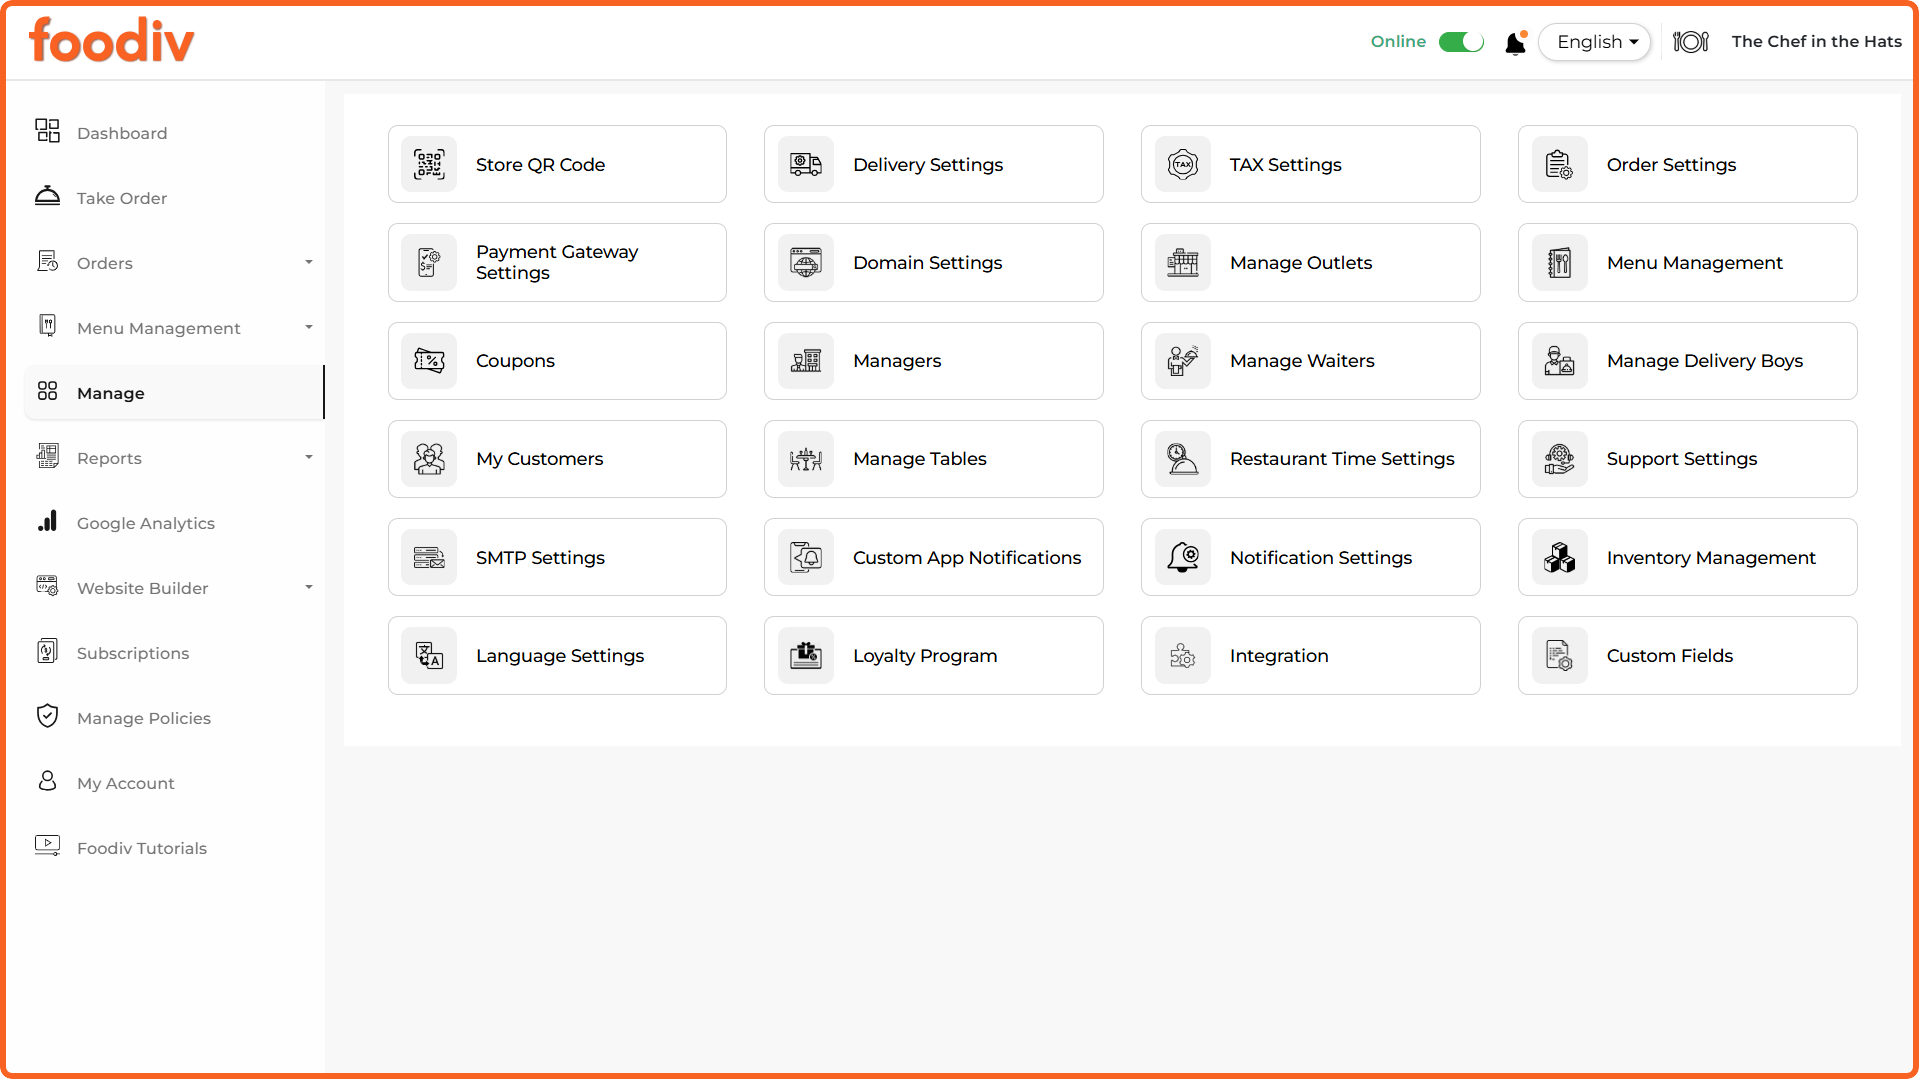Click the Language Settings translate icon

[x=429, y=655]
